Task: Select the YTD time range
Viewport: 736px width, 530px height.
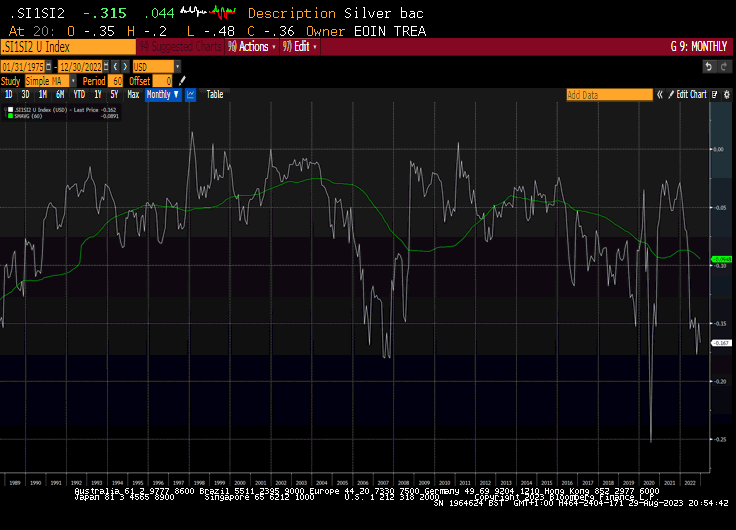Action: coord(78,94)
